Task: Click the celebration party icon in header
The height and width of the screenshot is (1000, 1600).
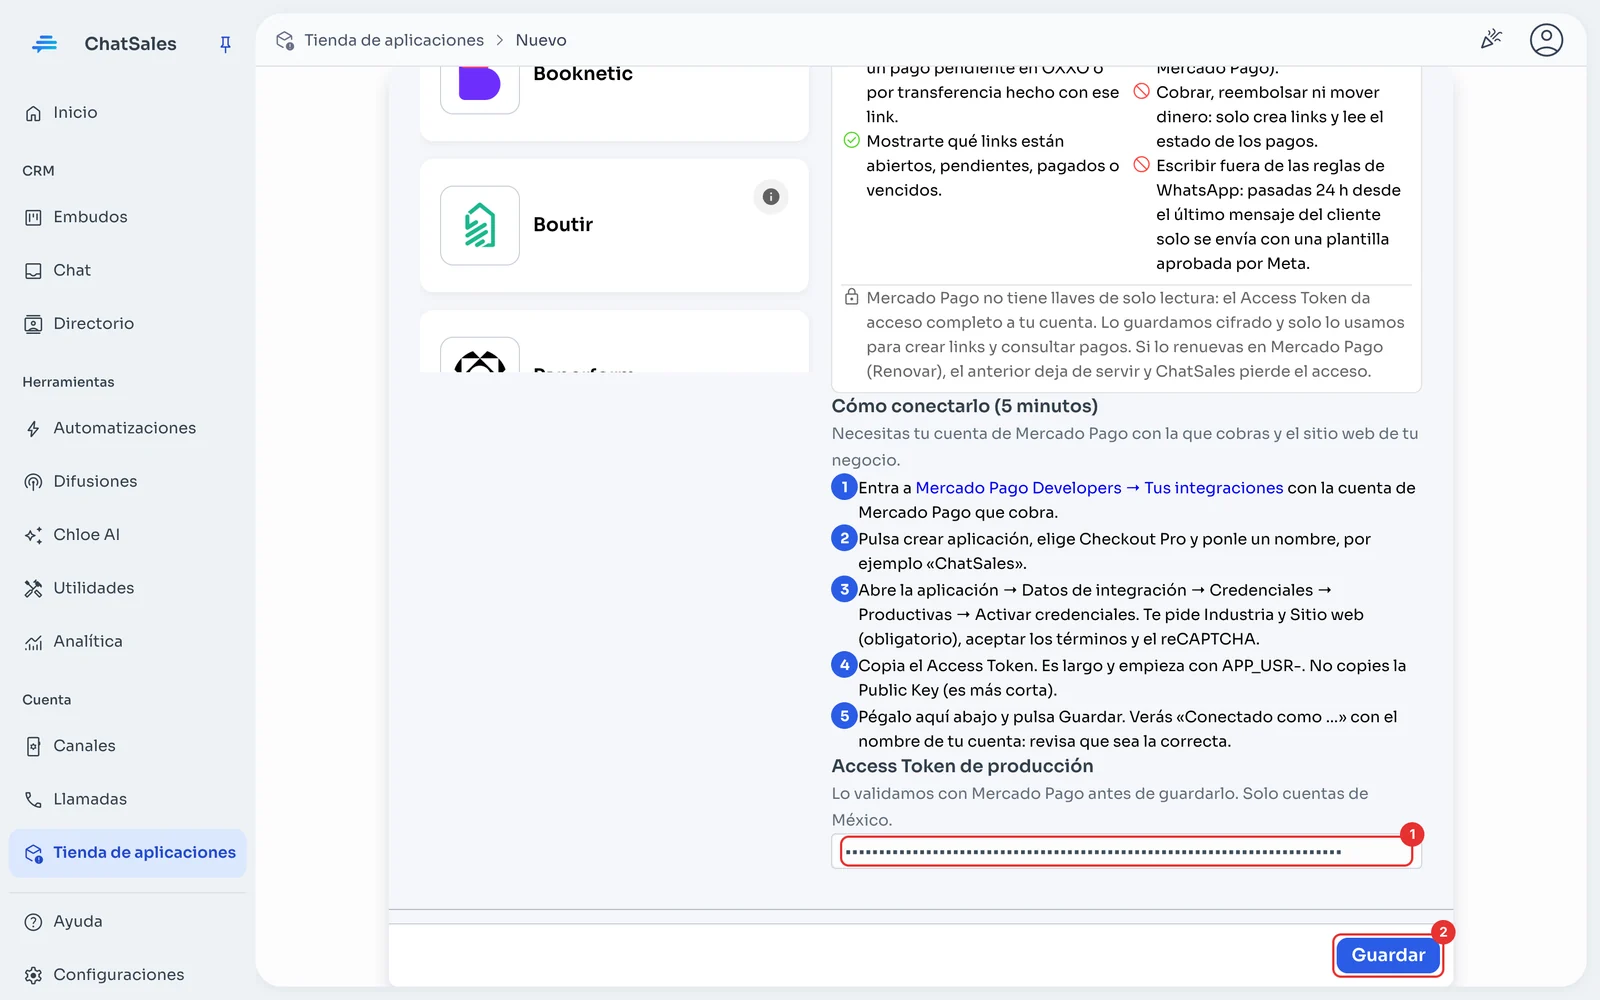Action: 1491,39
